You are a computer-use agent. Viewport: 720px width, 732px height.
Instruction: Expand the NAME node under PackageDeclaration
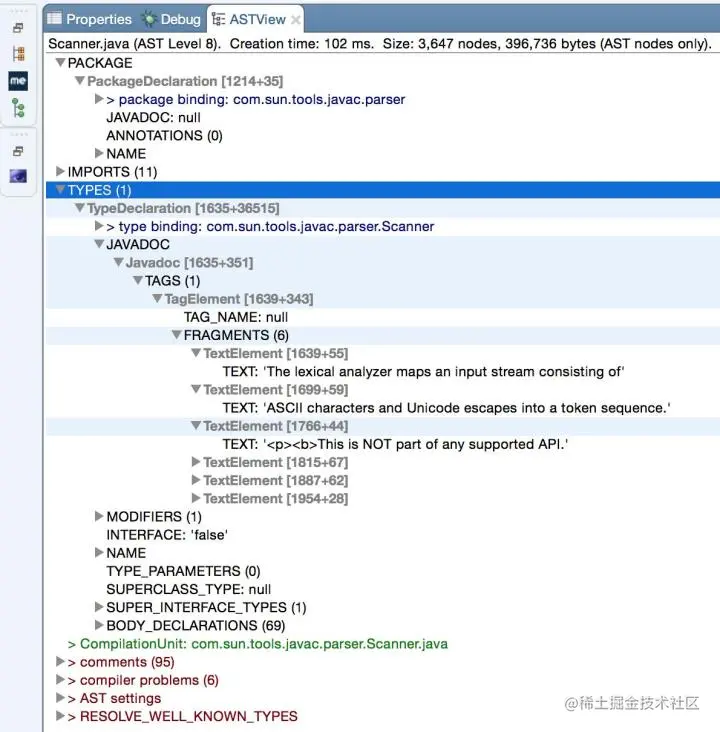pos(99,153)
